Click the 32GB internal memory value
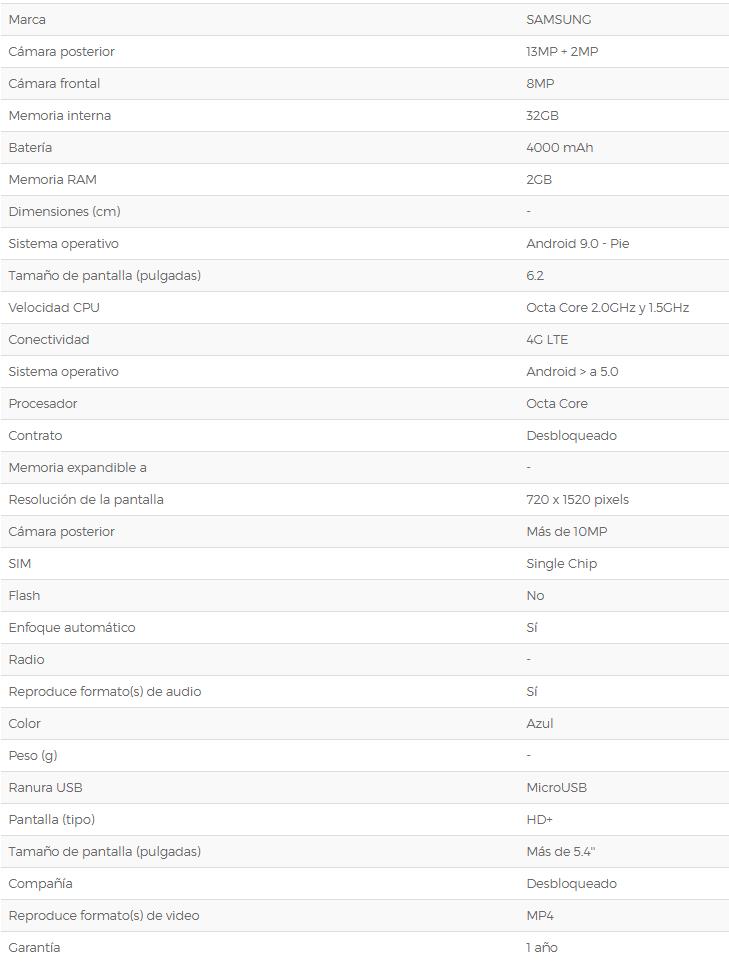The width and height of the screenshot is (729, 969). click(x=542, y=116)
